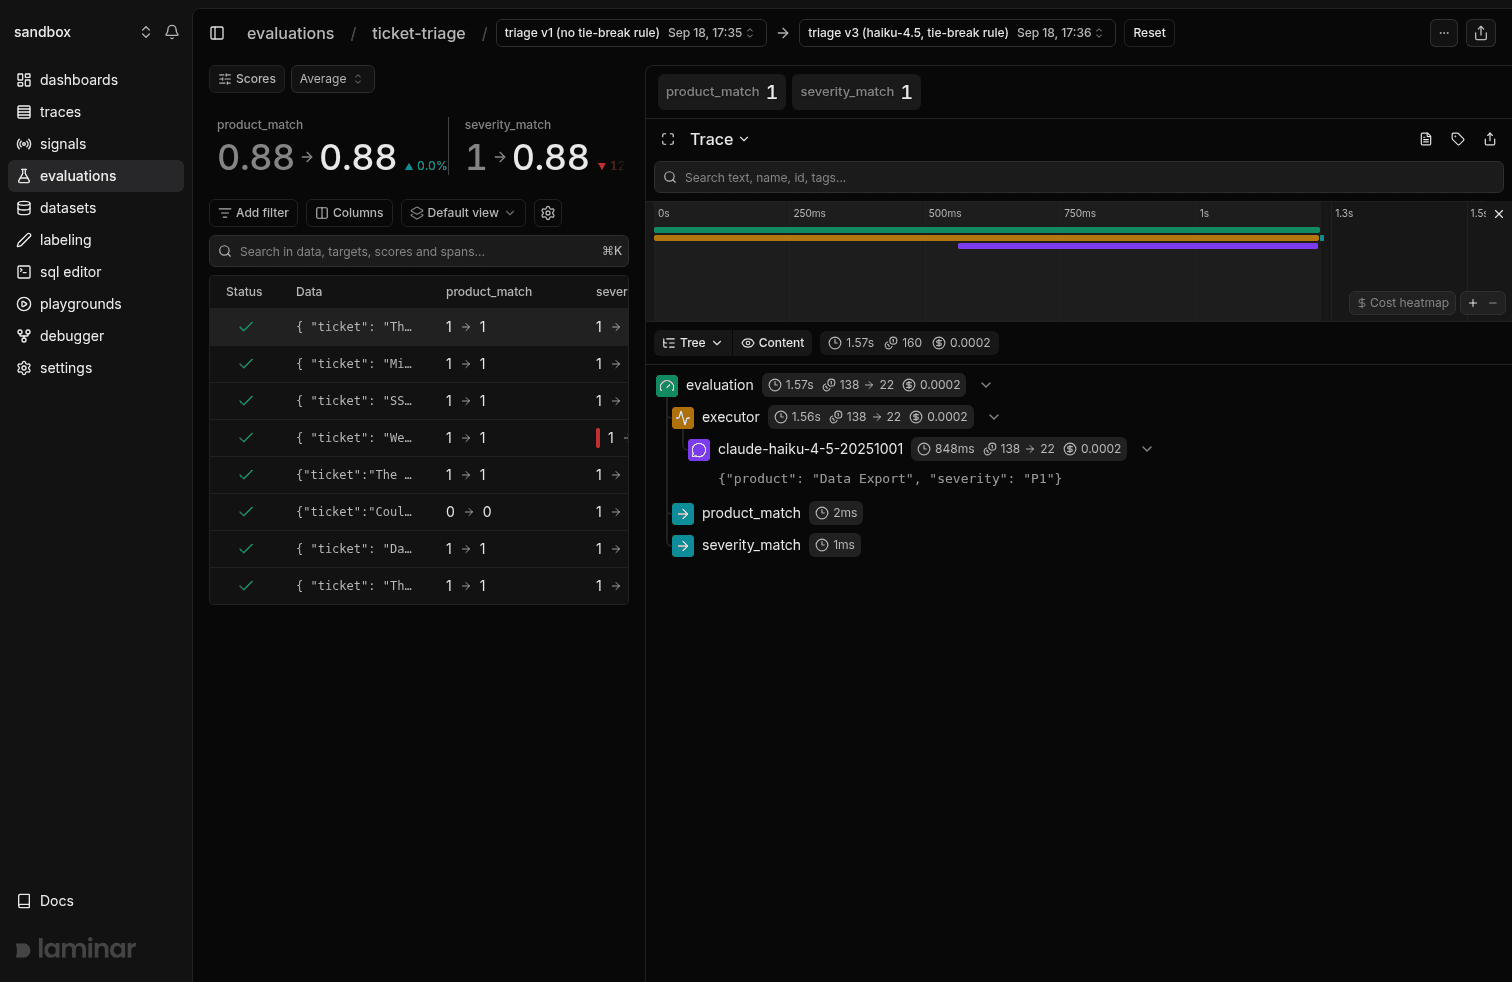
Task: Click Add filter button
Action: tap(253, 213)
